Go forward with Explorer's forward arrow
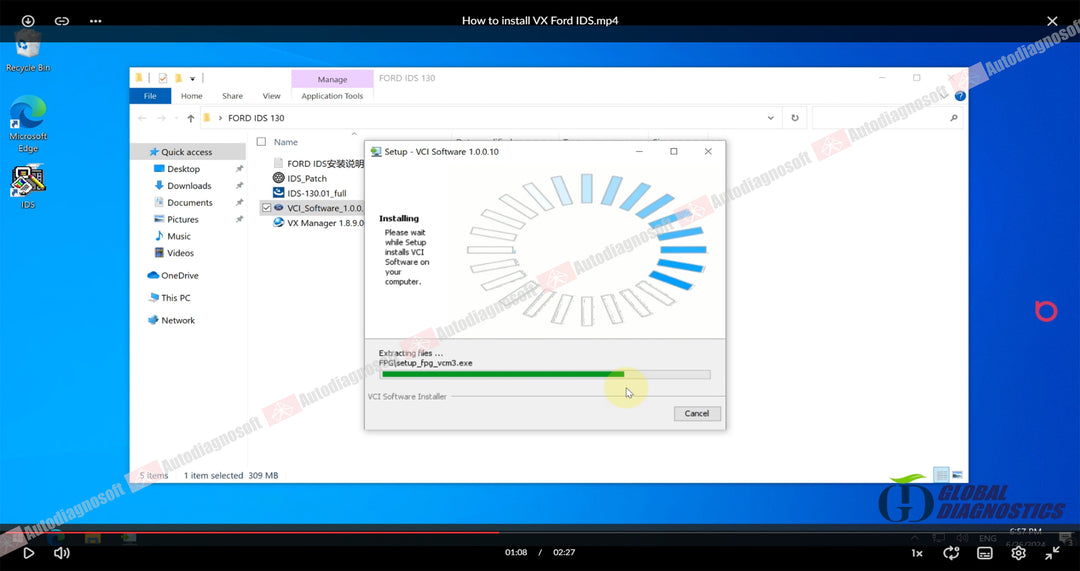The width and height of the screenshot is (1080, 571). pos(161,118)
